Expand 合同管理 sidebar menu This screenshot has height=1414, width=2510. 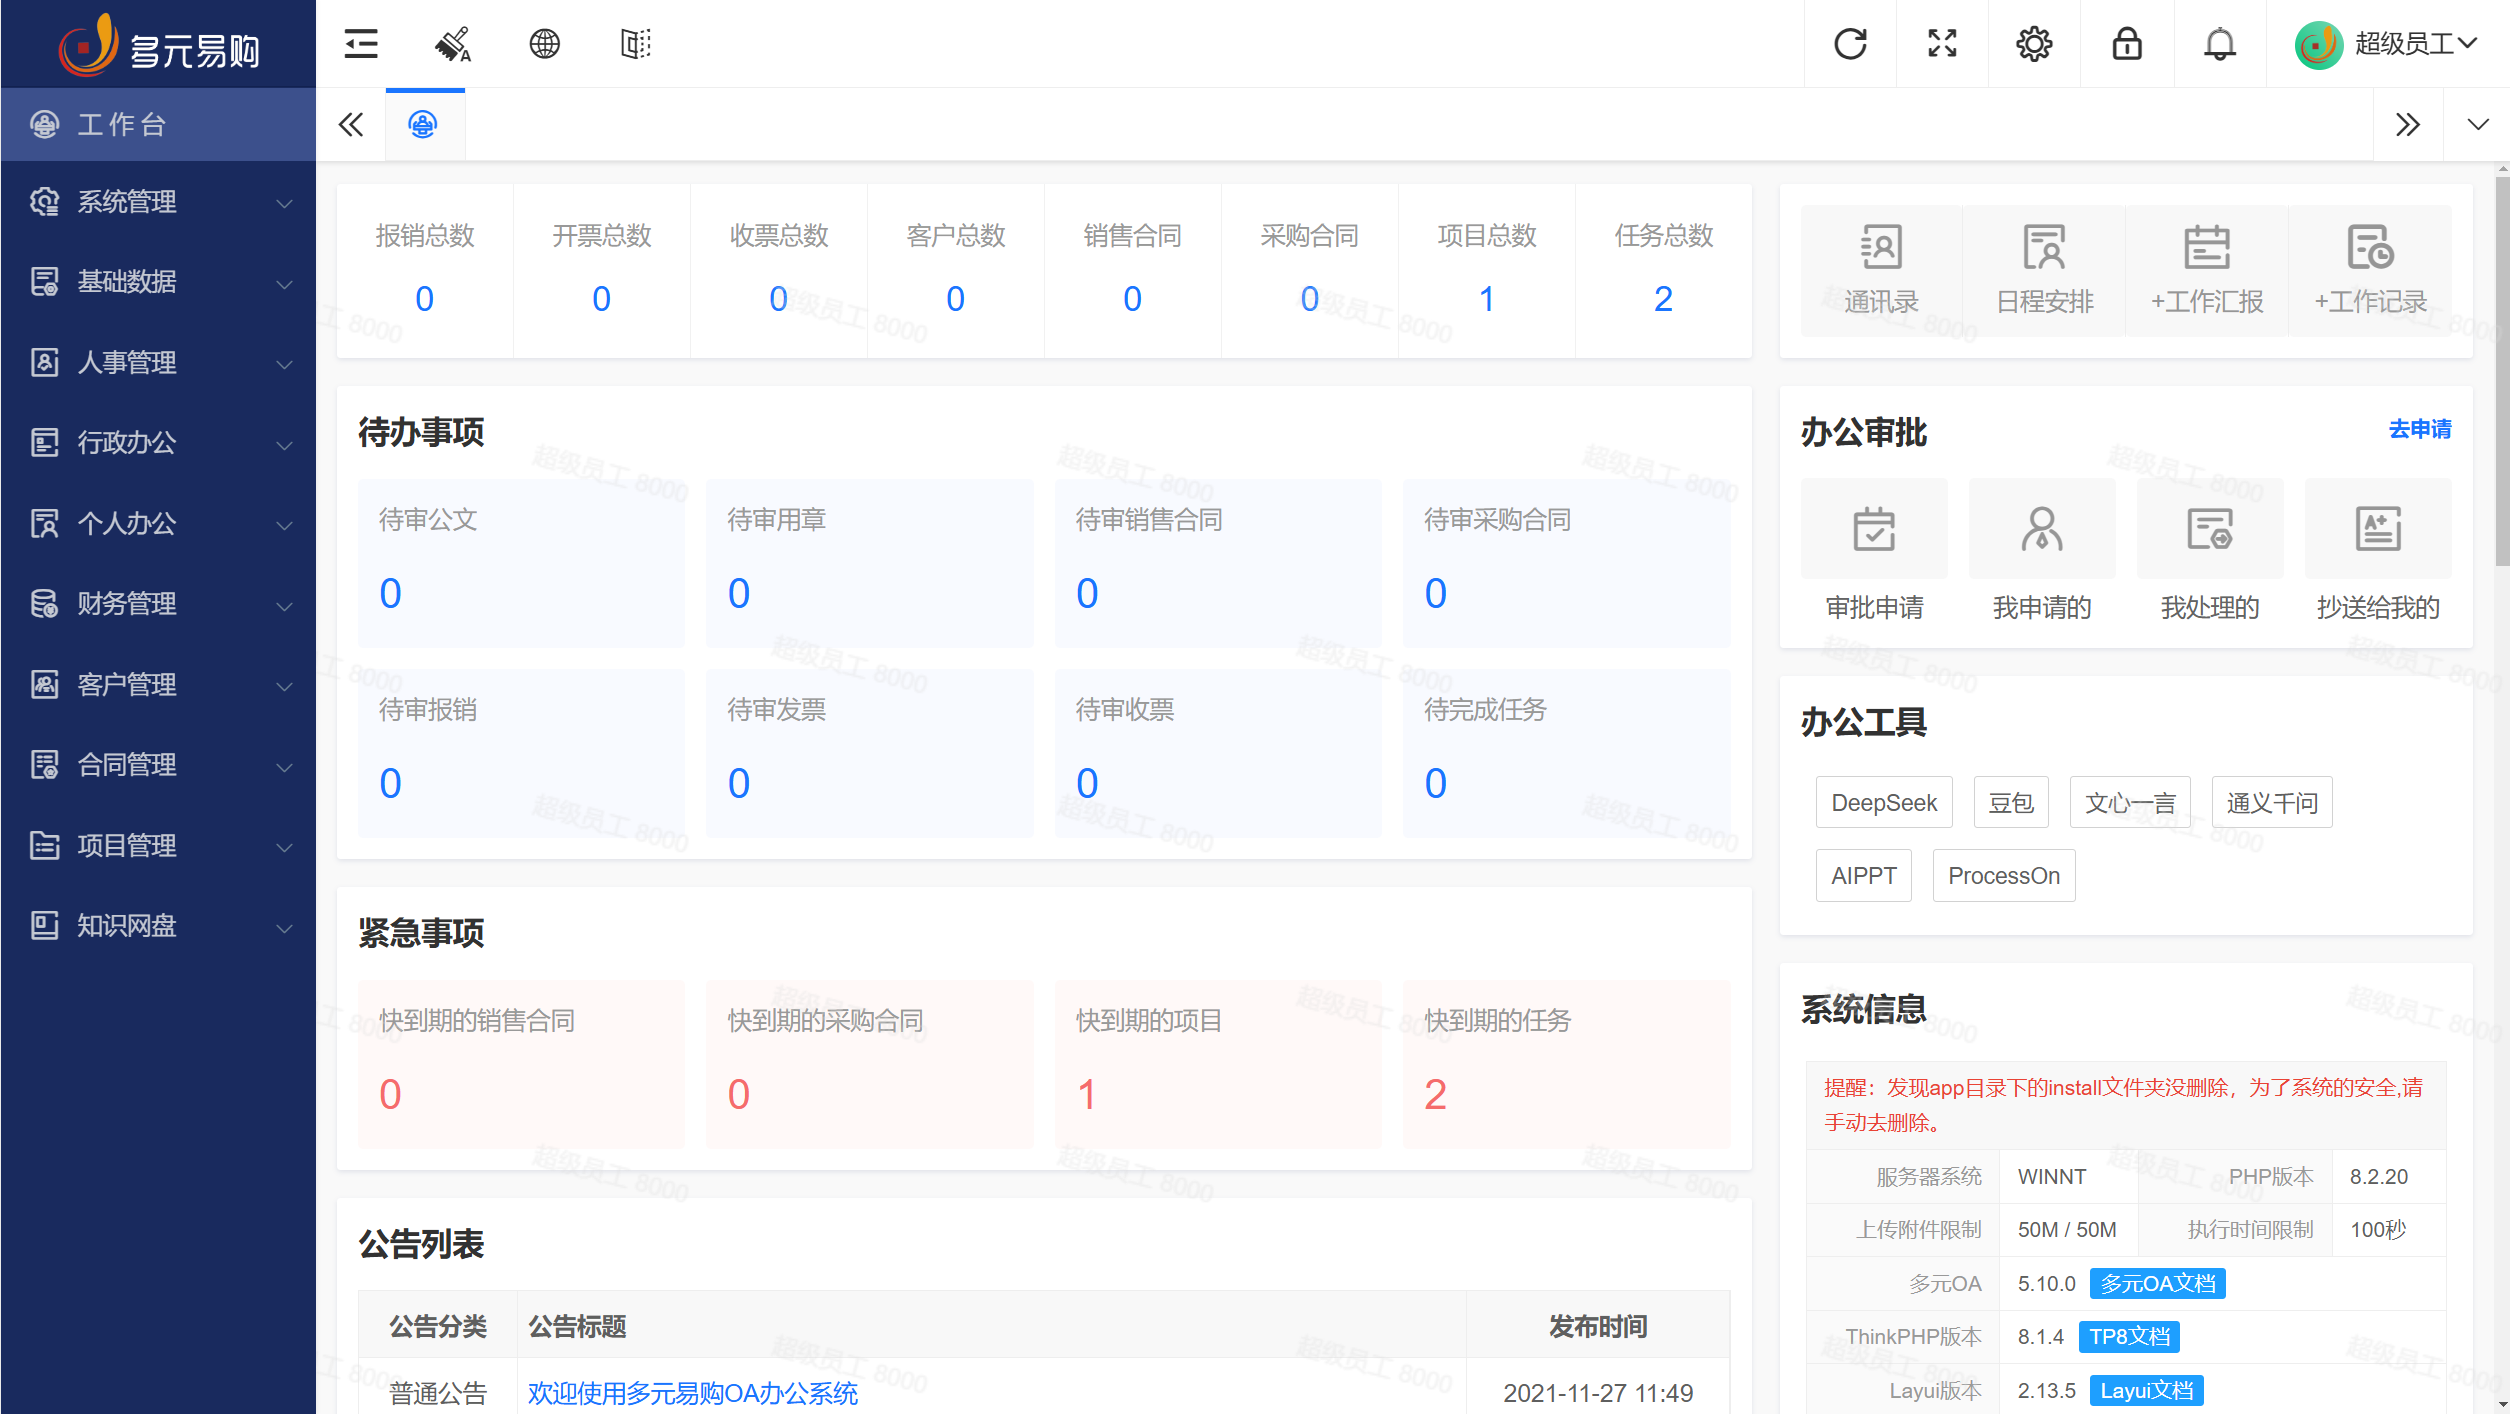(x=158, y=765)
